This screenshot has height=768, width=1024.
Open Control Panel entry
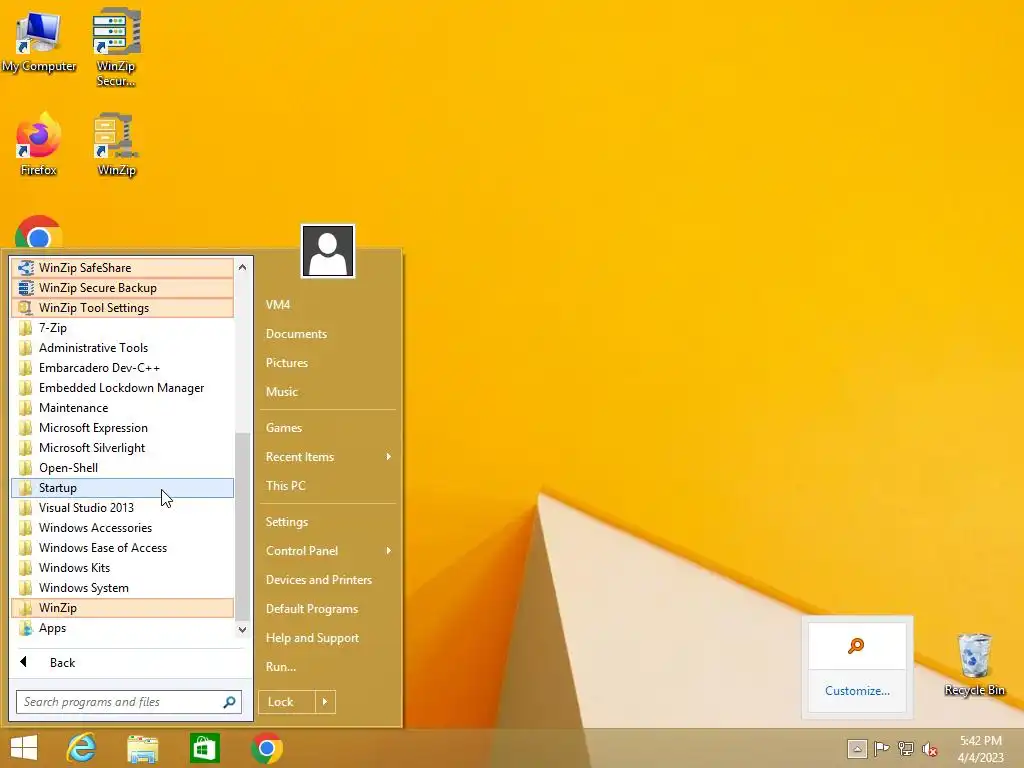coord(327,551)
